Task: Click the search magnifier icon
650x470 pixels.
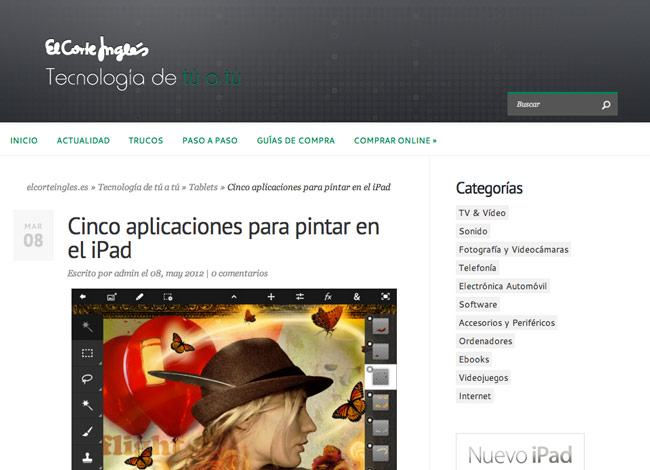Action: coord(605,105)
